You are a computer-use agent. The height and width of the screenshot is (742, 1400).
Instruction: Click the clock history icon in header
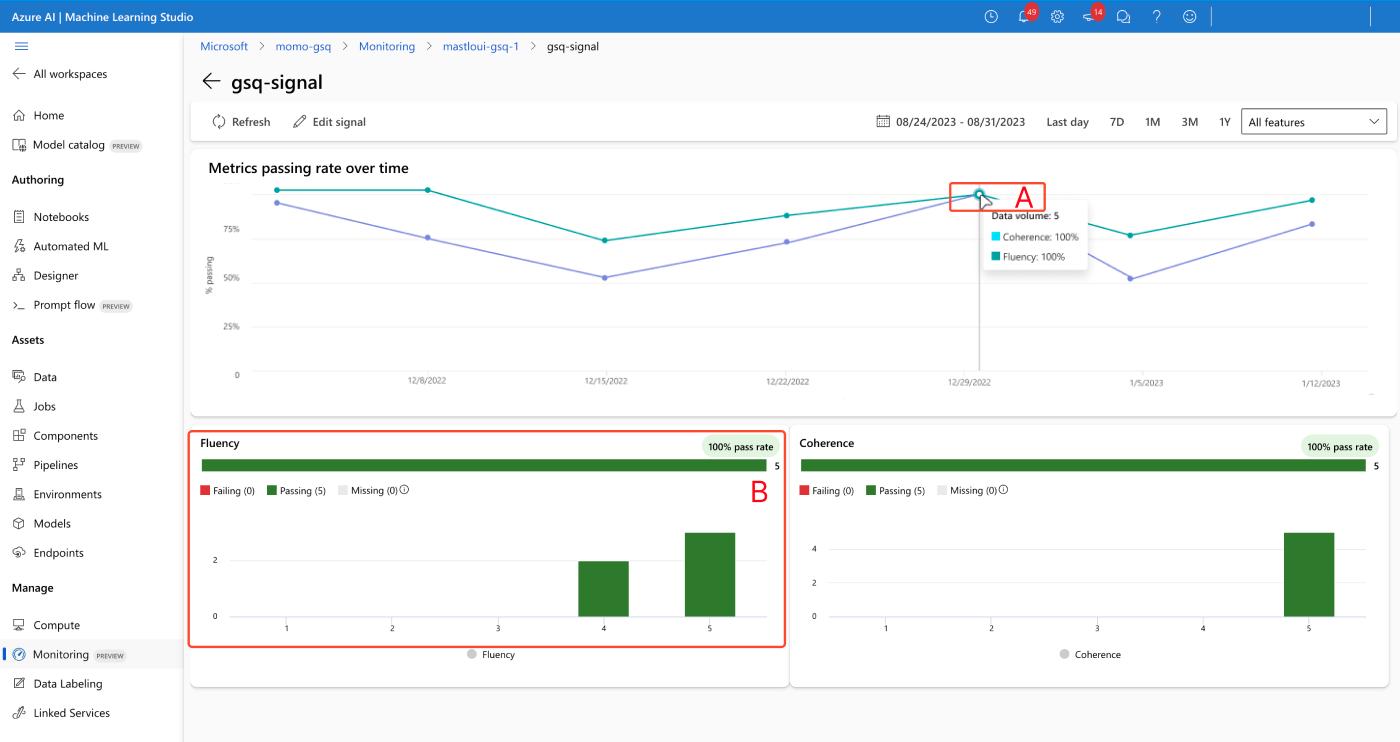(x=991, y=17)
